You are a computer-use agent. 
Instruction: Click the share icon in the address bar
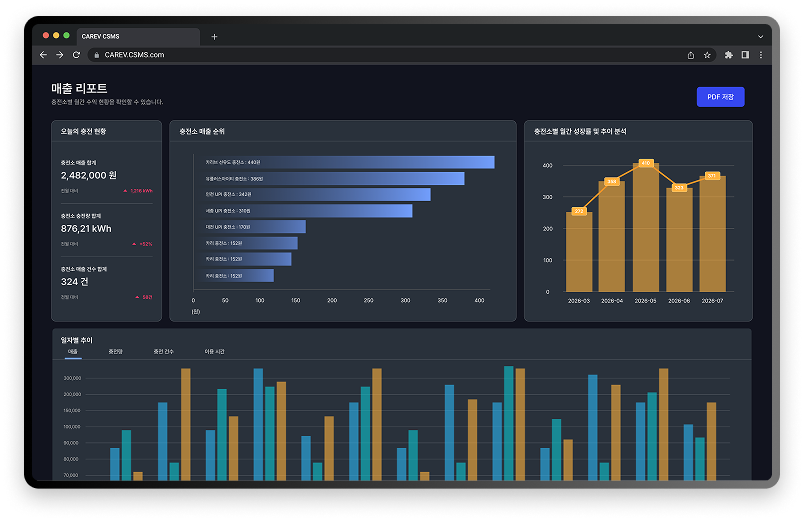(x=691, y=55)
